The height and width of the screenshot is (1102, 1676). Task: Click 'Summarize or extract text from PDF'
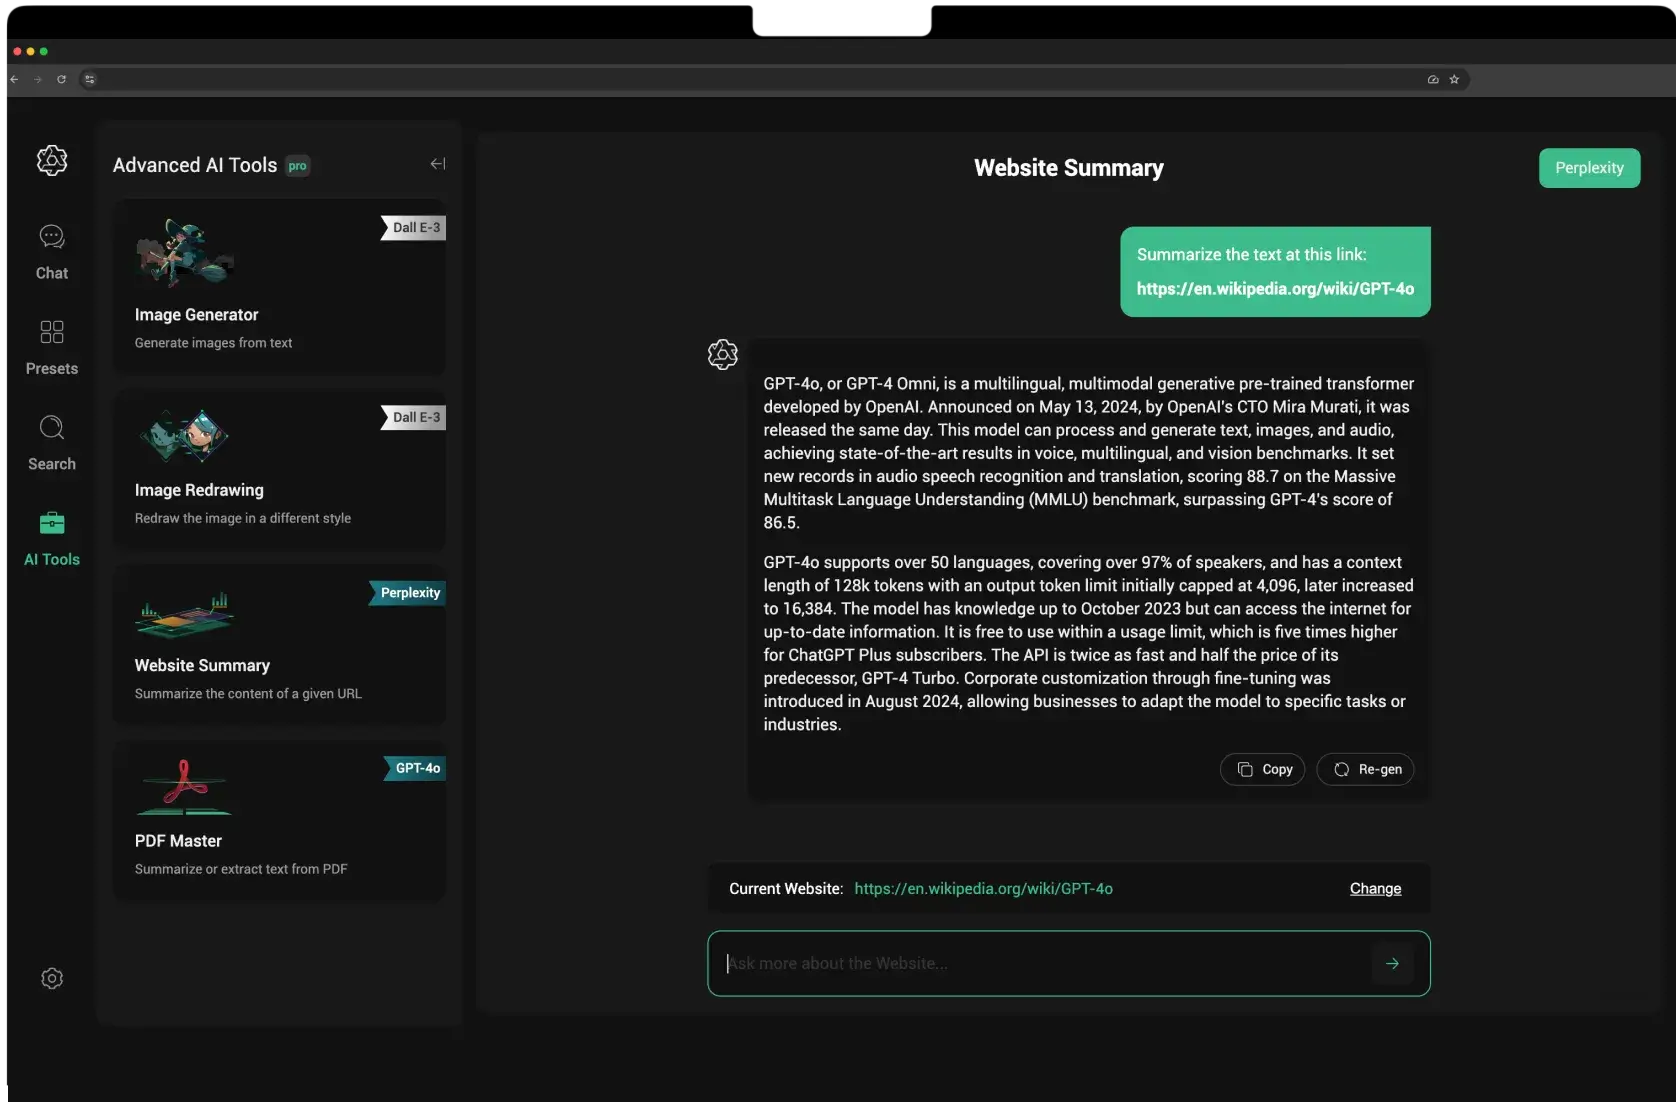(241, 869)
